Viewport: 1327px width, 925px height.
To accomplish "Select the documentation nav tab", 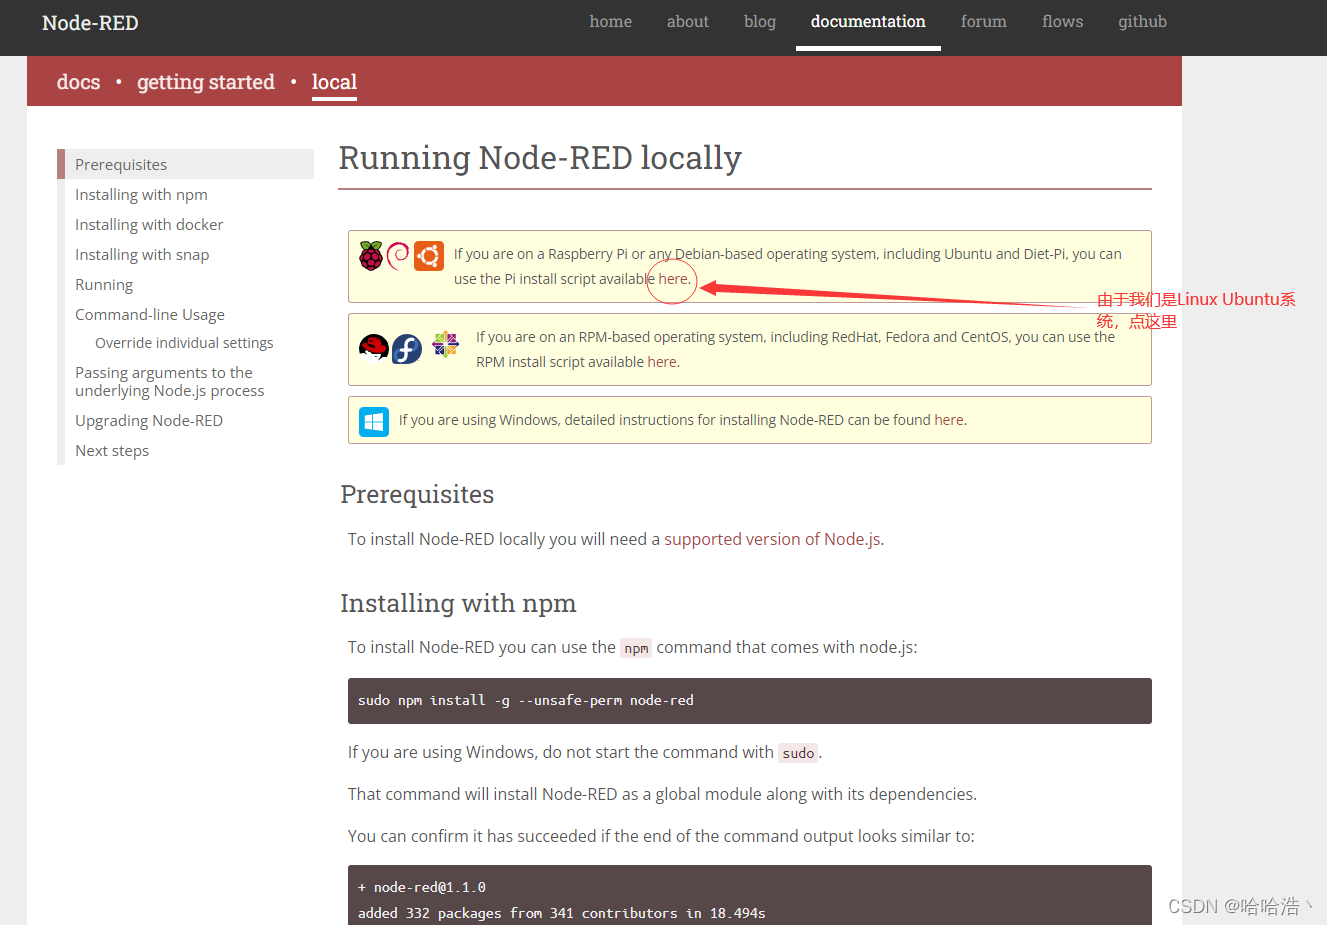I will 868,21.
